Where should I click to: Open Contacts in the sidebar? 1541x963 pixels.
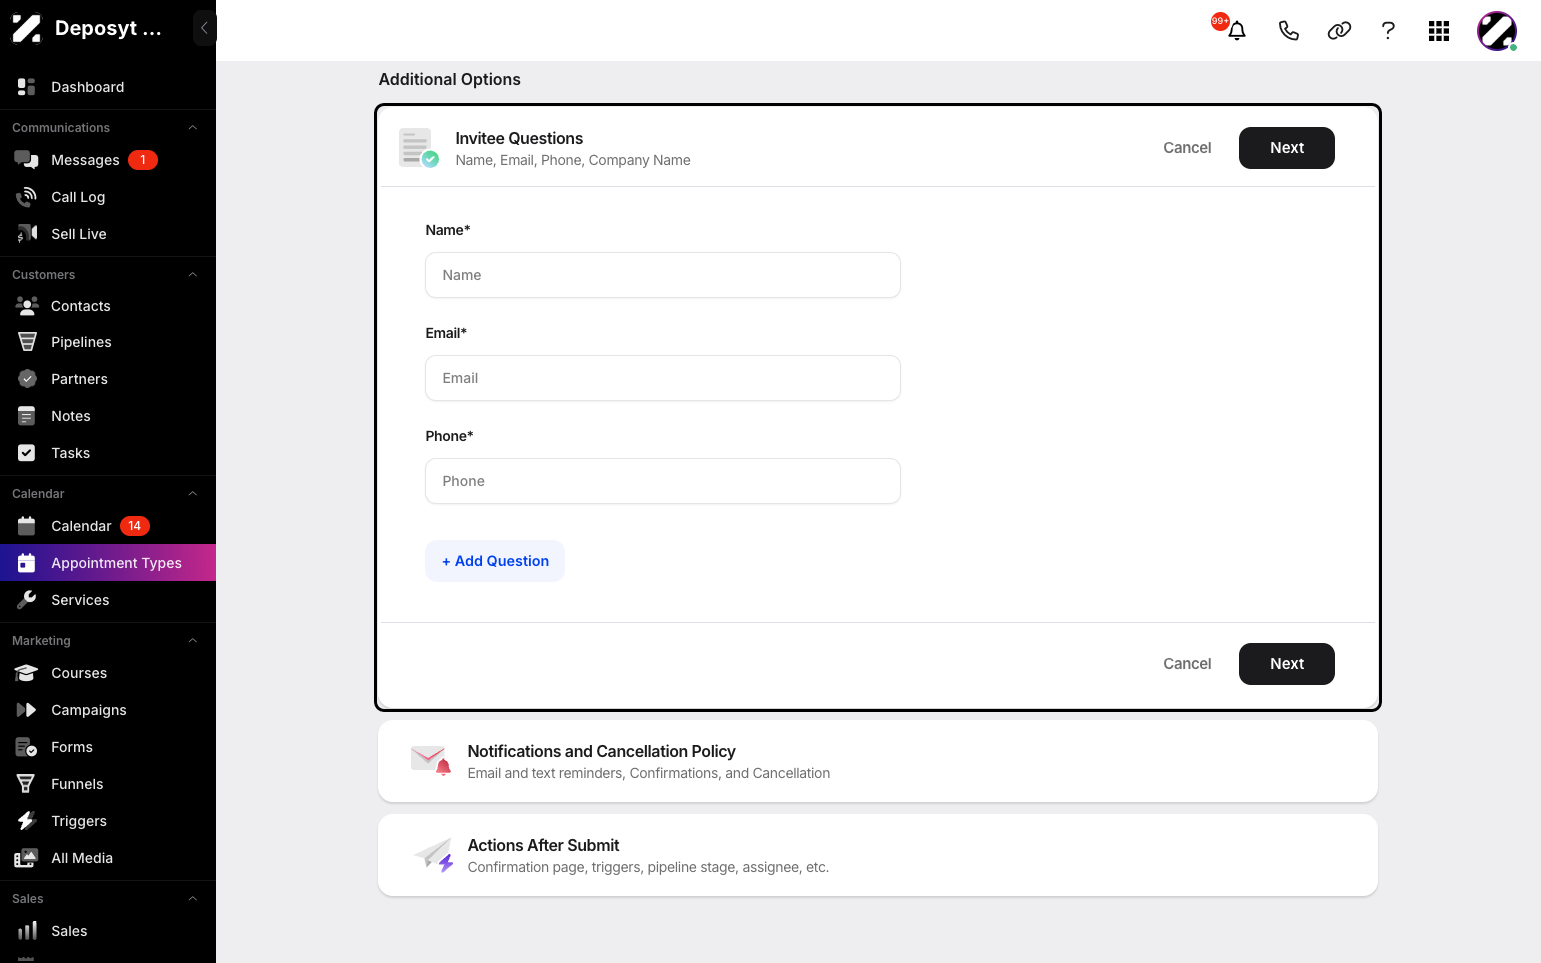(x=108, y=306)
